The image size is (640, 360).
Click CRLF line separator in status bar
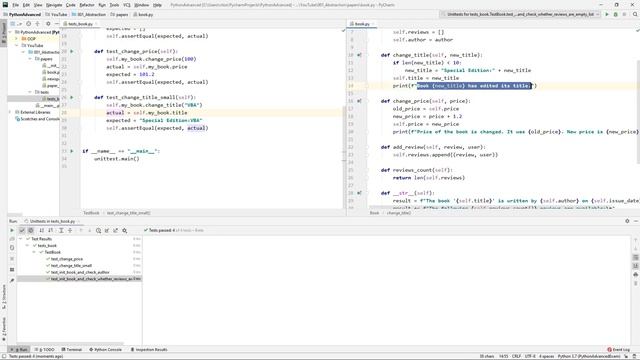click(x=516, y=356)
